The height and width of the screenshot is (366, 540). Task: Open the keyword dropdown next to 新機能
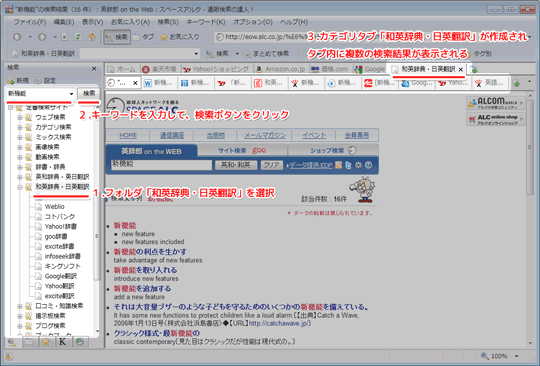coord(71,94)
